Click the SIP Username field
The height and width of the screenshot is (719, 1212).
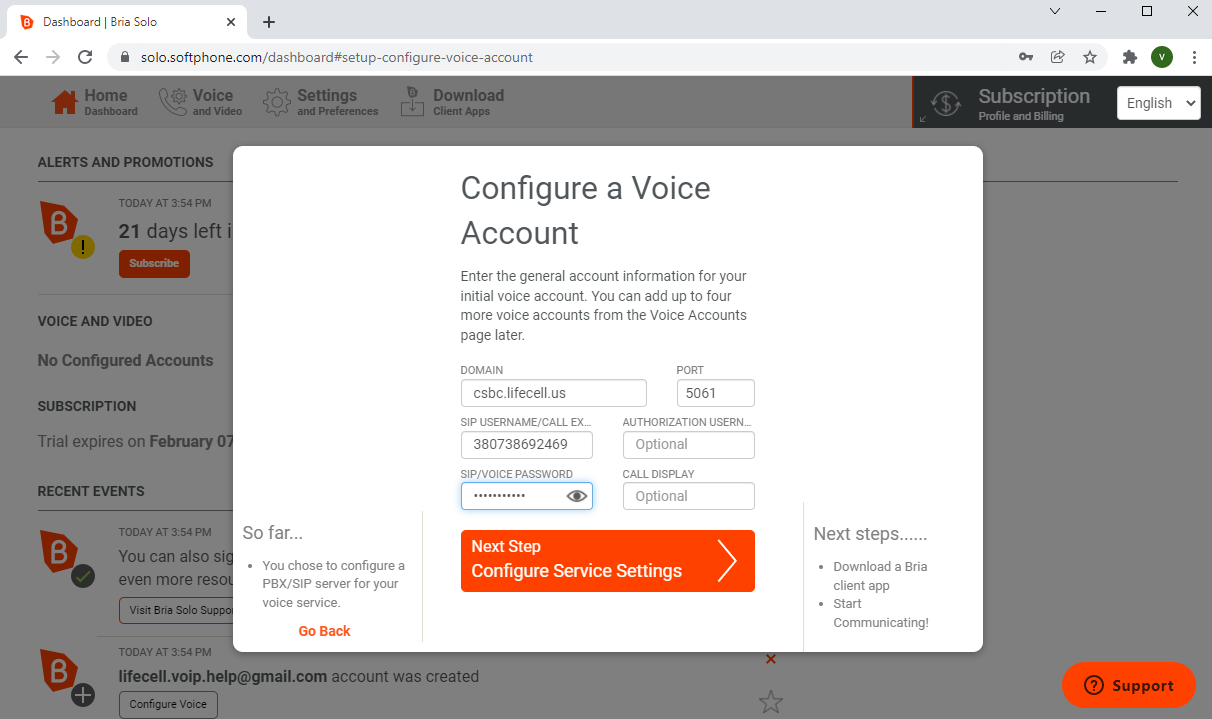526,444
